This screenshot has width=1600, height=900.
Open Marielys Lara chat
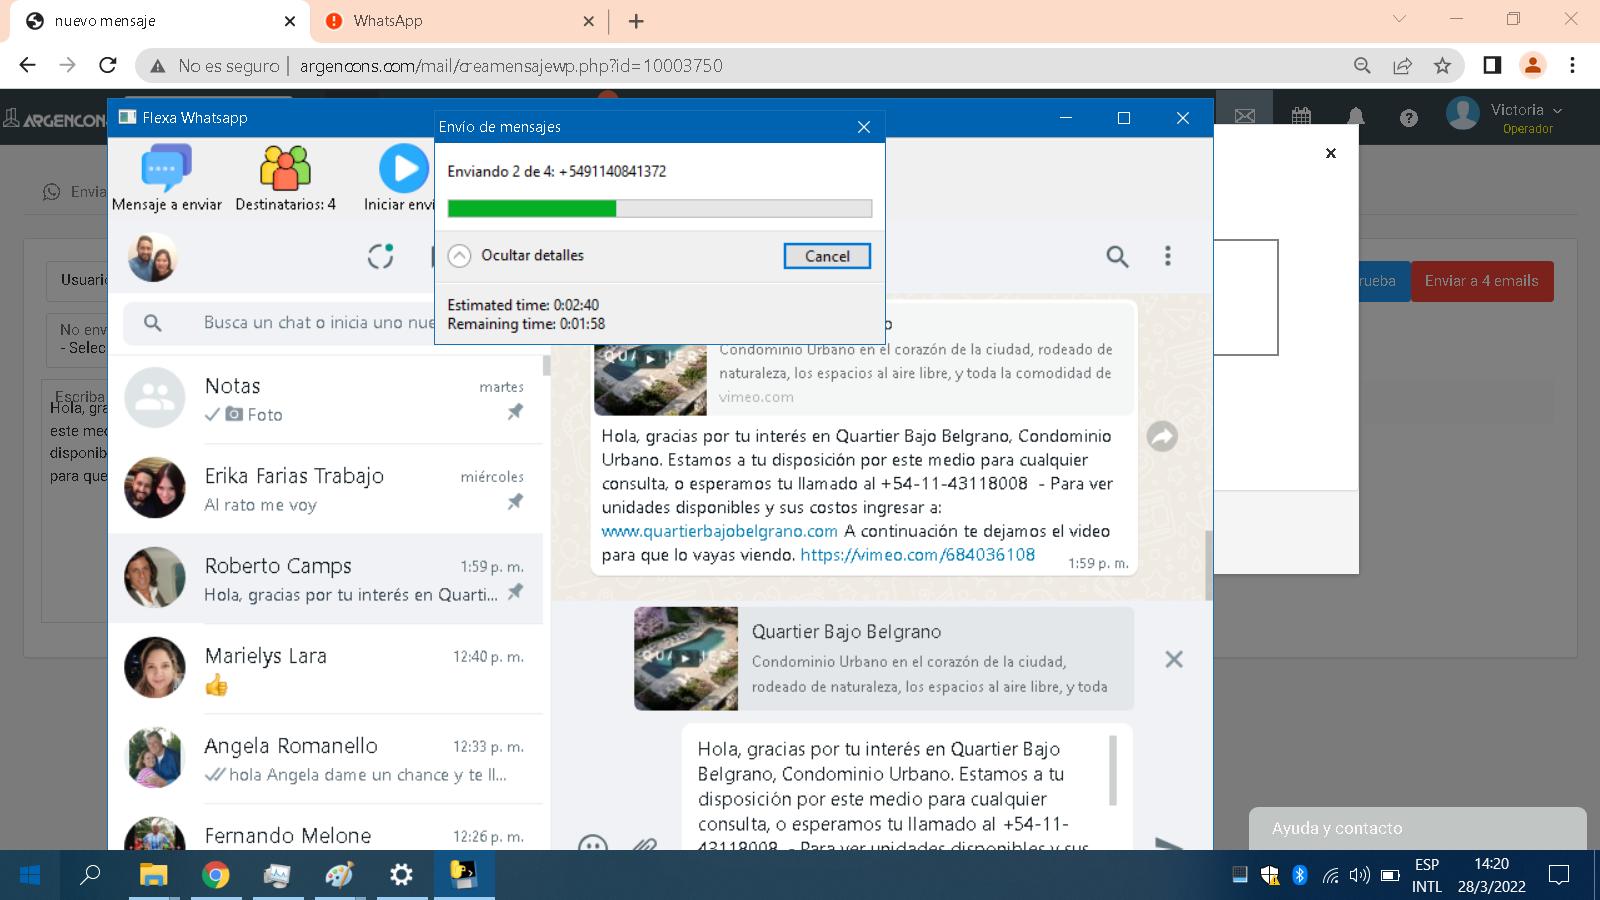coord(326,669)
